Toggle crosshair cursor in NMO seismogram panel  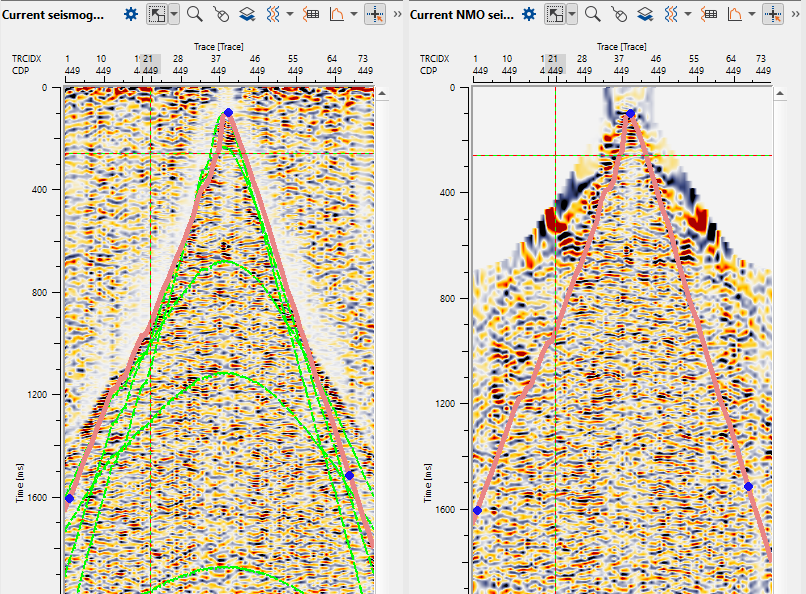(x=773, y=14)
